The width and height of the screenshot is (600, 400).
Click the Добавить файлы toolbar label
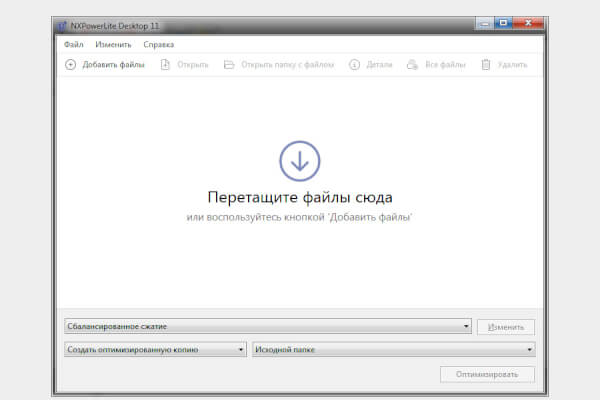[x=114, y=65]
